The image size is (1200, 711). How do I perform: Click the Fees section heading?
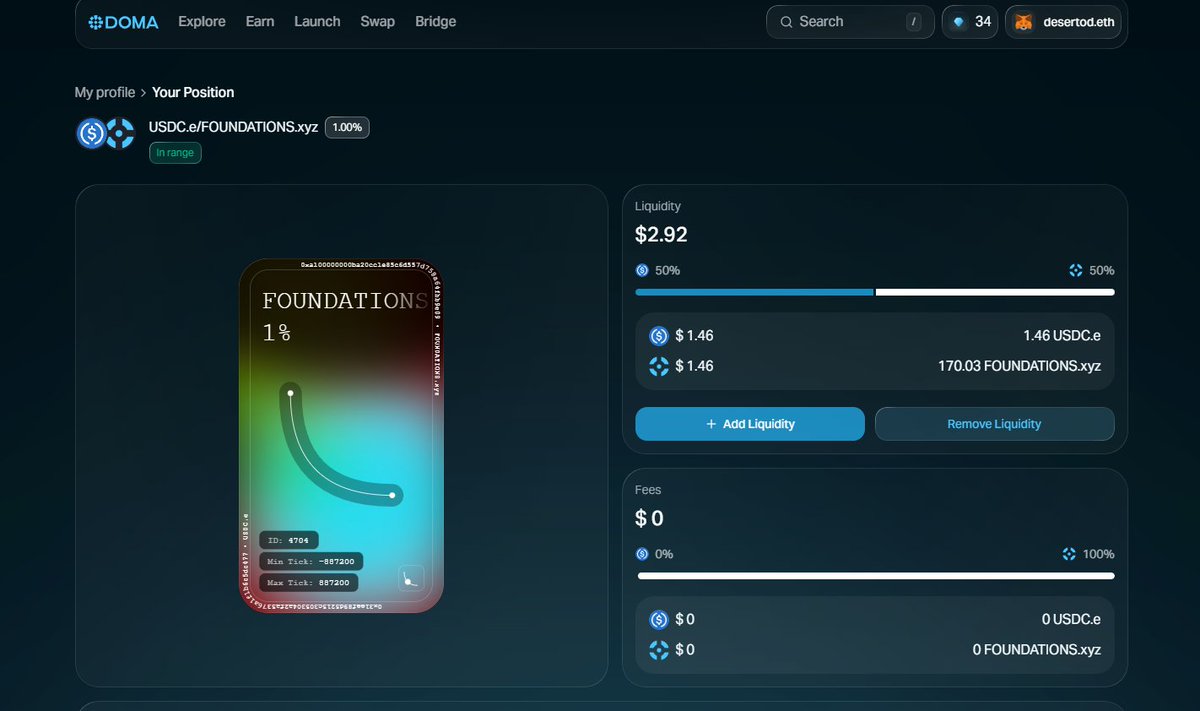coord(648,490)
